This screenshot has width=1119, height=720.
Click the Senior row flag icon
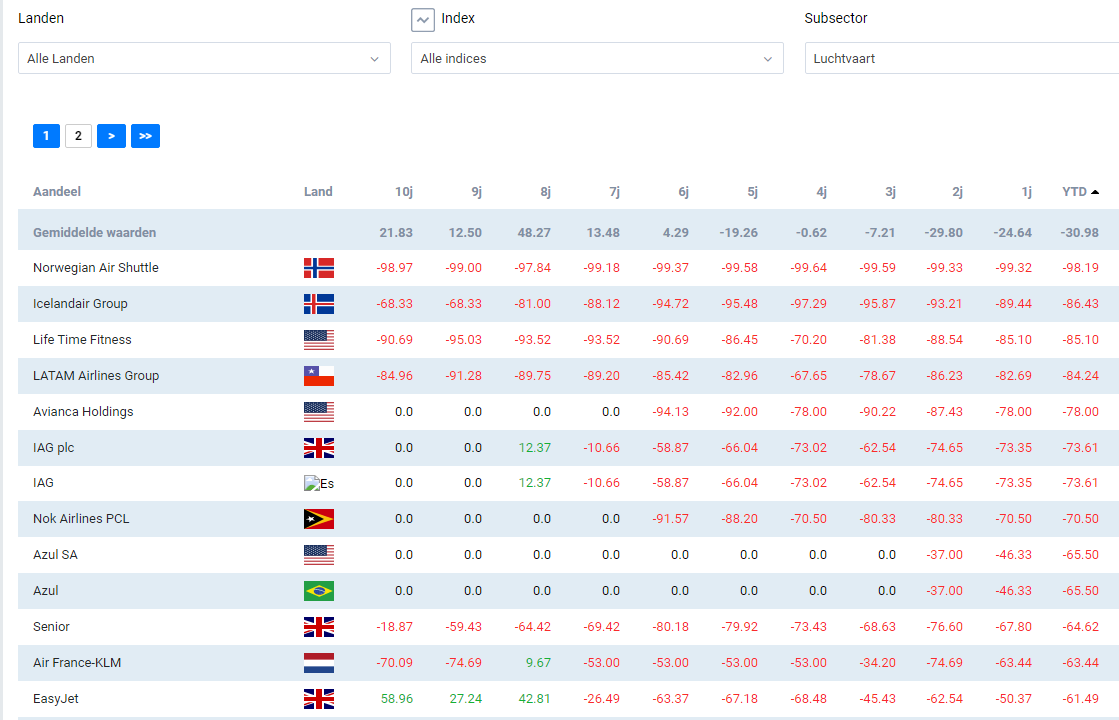(x=319, y=627)
